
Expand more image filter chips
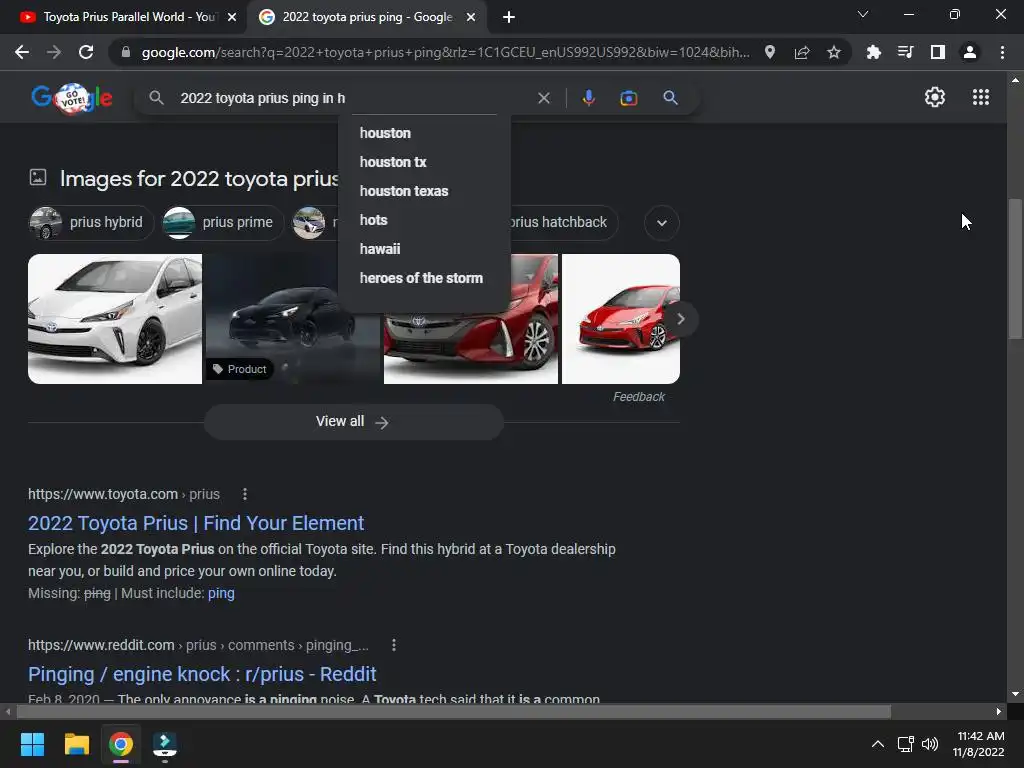[x=662, y=223]
